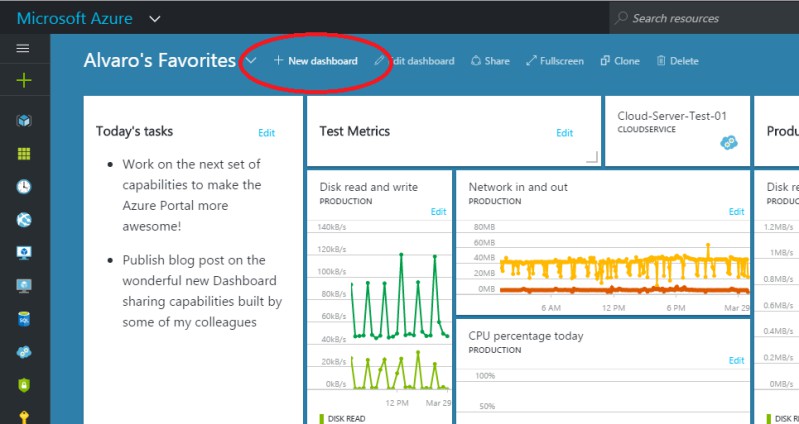
Task: Click Edit on Network in and out tile
Action: [736, 211]
